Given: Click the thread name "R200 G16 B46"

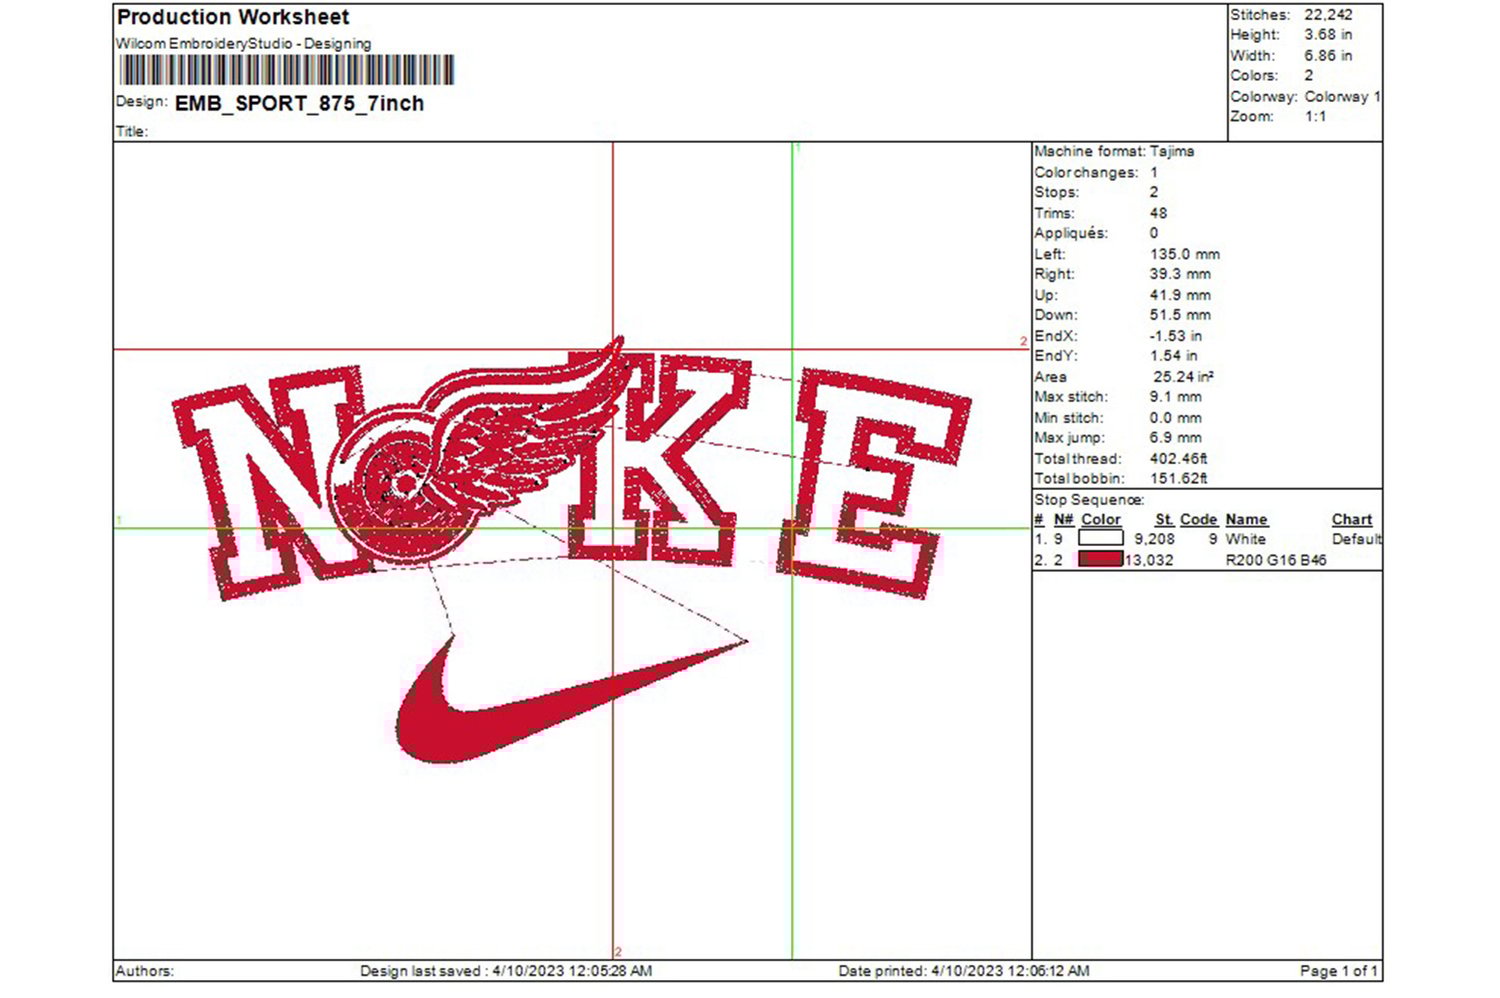Looking at the screenshot, I should pos(1277,560).
